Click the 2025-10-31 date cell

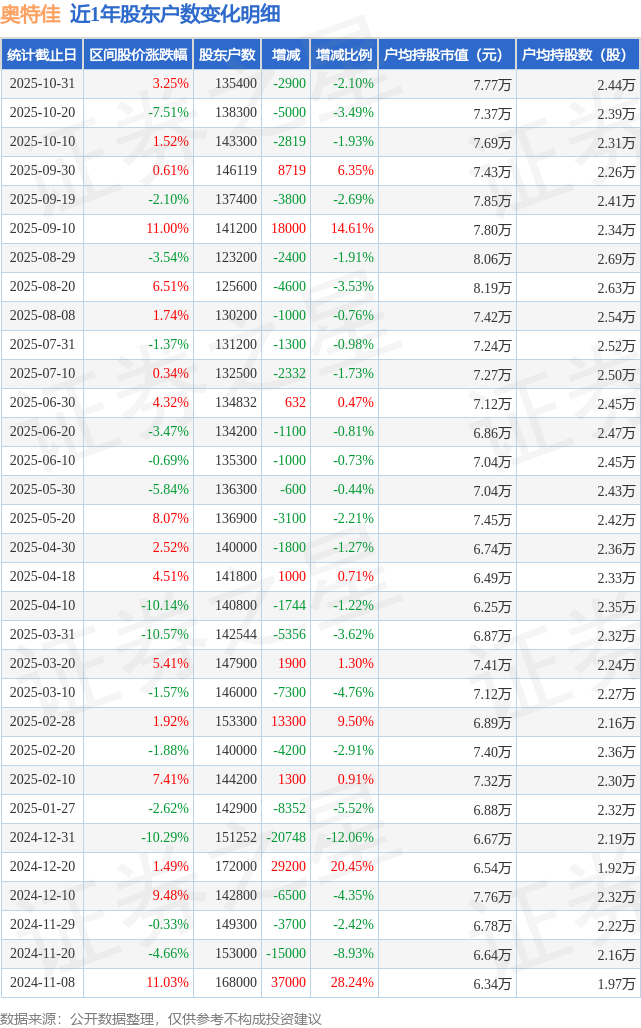(x=42, y=84)
